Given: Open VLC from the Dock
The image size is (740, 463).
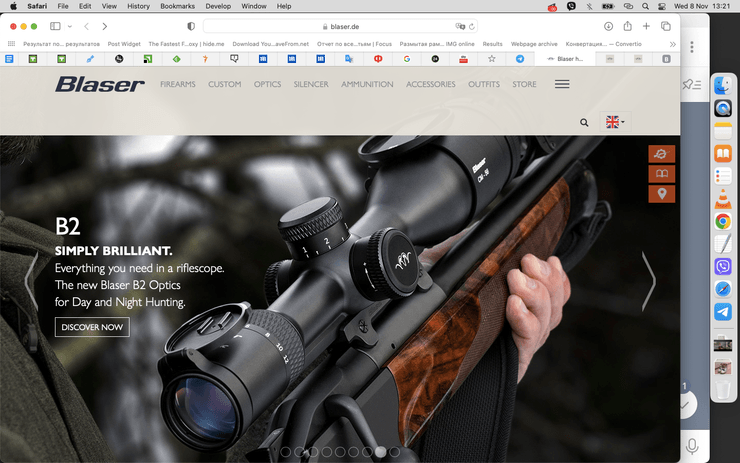Looking at the screenshot, I should click(x=723, y=199).
